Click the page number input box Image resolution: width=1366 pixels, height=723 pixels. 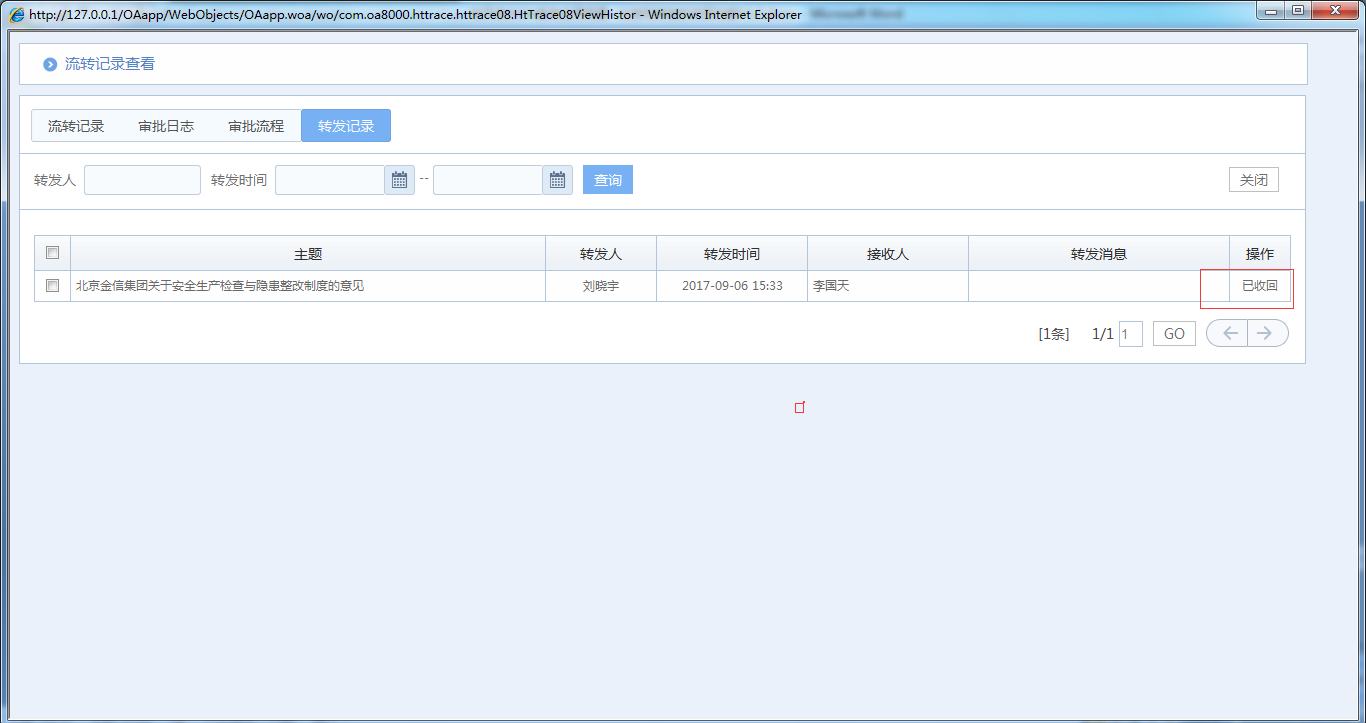click(1130, 333)
